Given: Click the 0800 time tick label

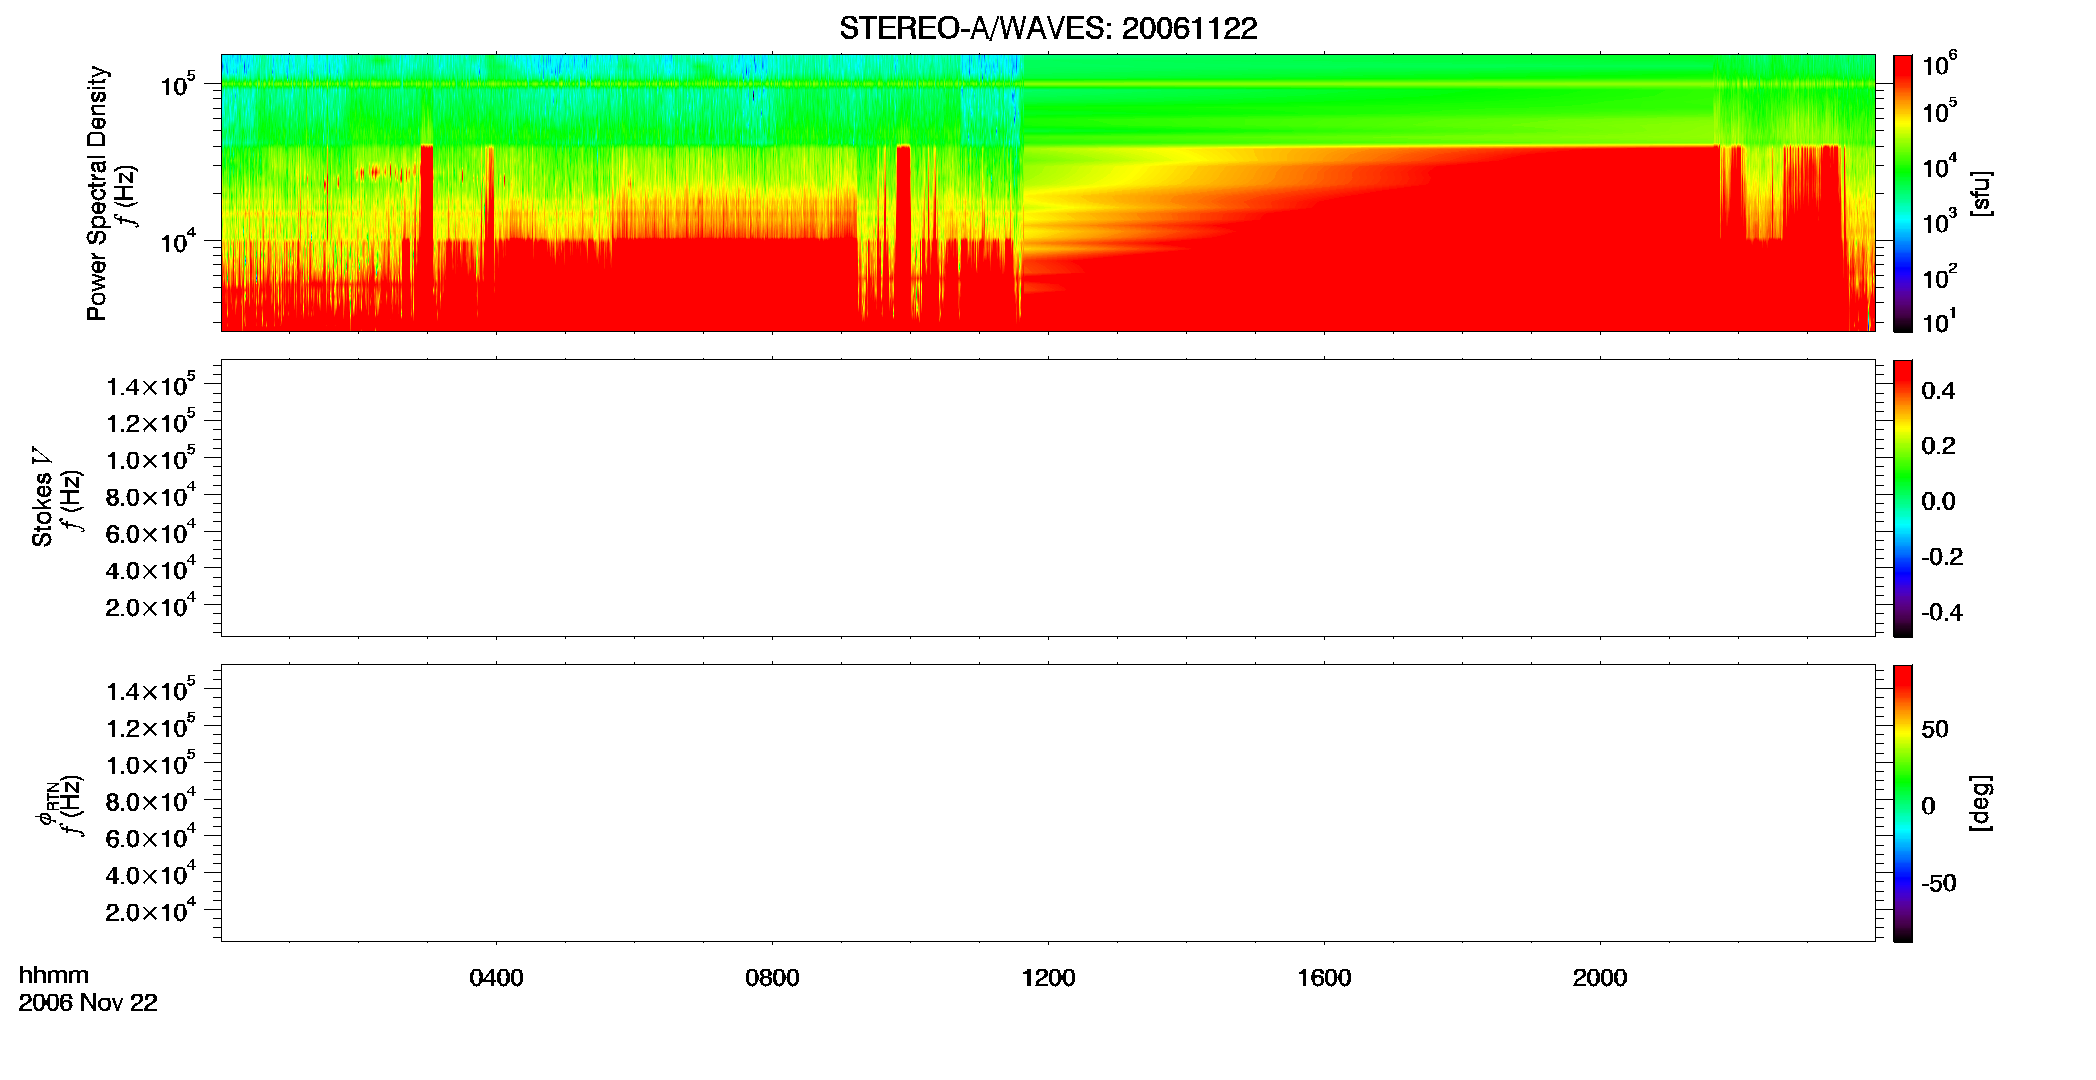Looking at the screenshot, I should coord(772,978).
